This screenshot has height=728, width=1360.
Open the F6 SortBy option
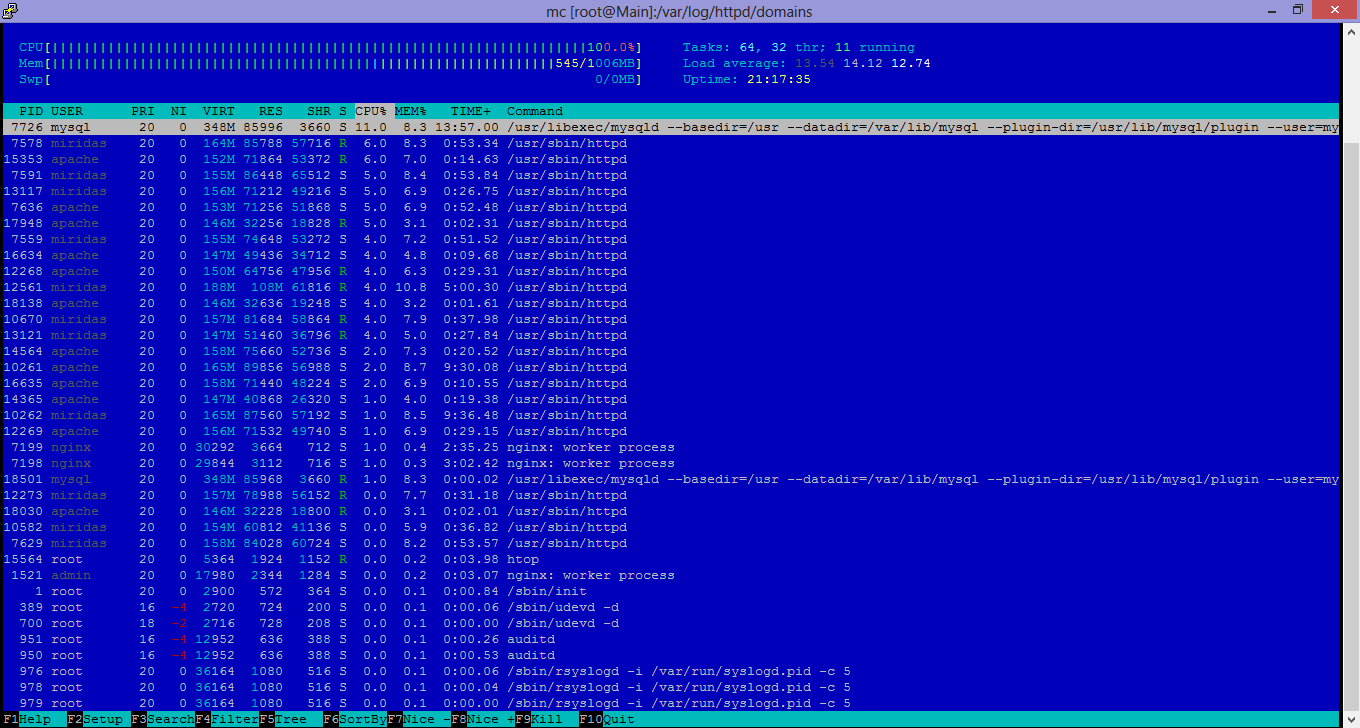(355, 719)
